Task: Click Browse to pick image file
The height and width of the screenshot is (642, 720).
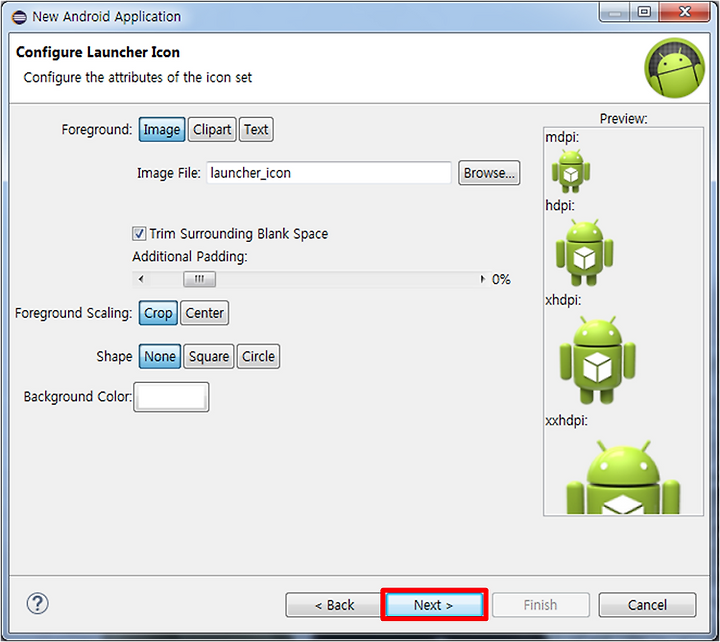Action: pyautogui.click(x=489, y=173)
